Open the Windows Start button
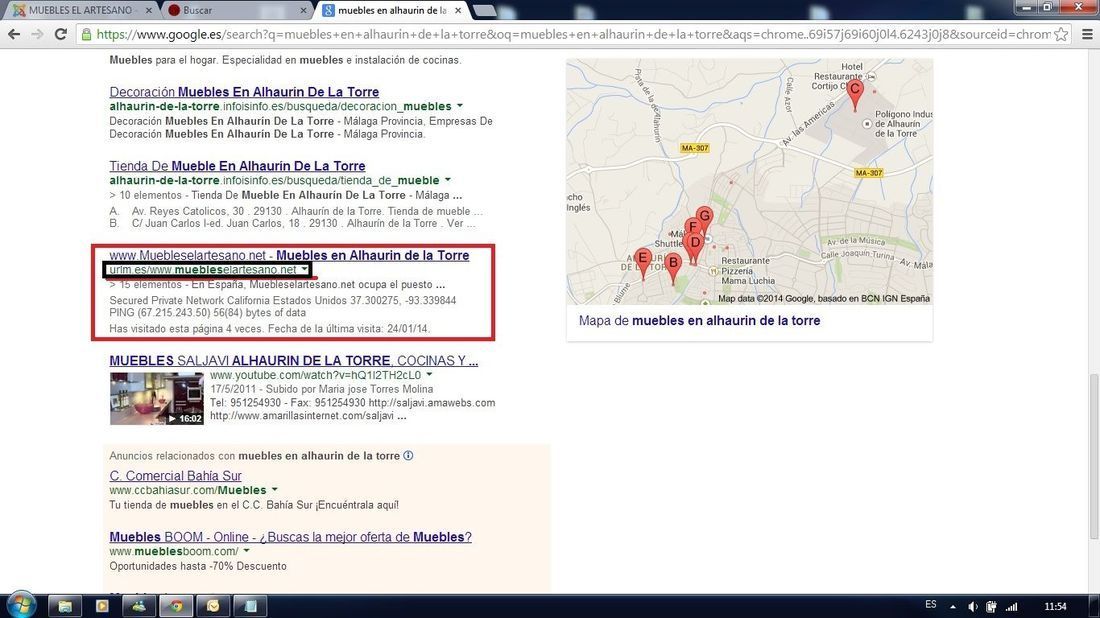1100x618 pixels. (20, 605)
